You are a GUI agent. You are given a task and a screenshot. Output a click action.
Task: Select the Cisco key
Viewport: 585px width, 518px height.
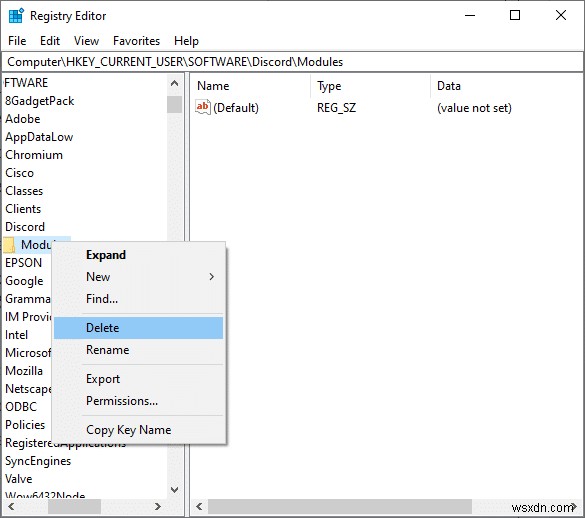pyautogui.click(x=19, y=173)
